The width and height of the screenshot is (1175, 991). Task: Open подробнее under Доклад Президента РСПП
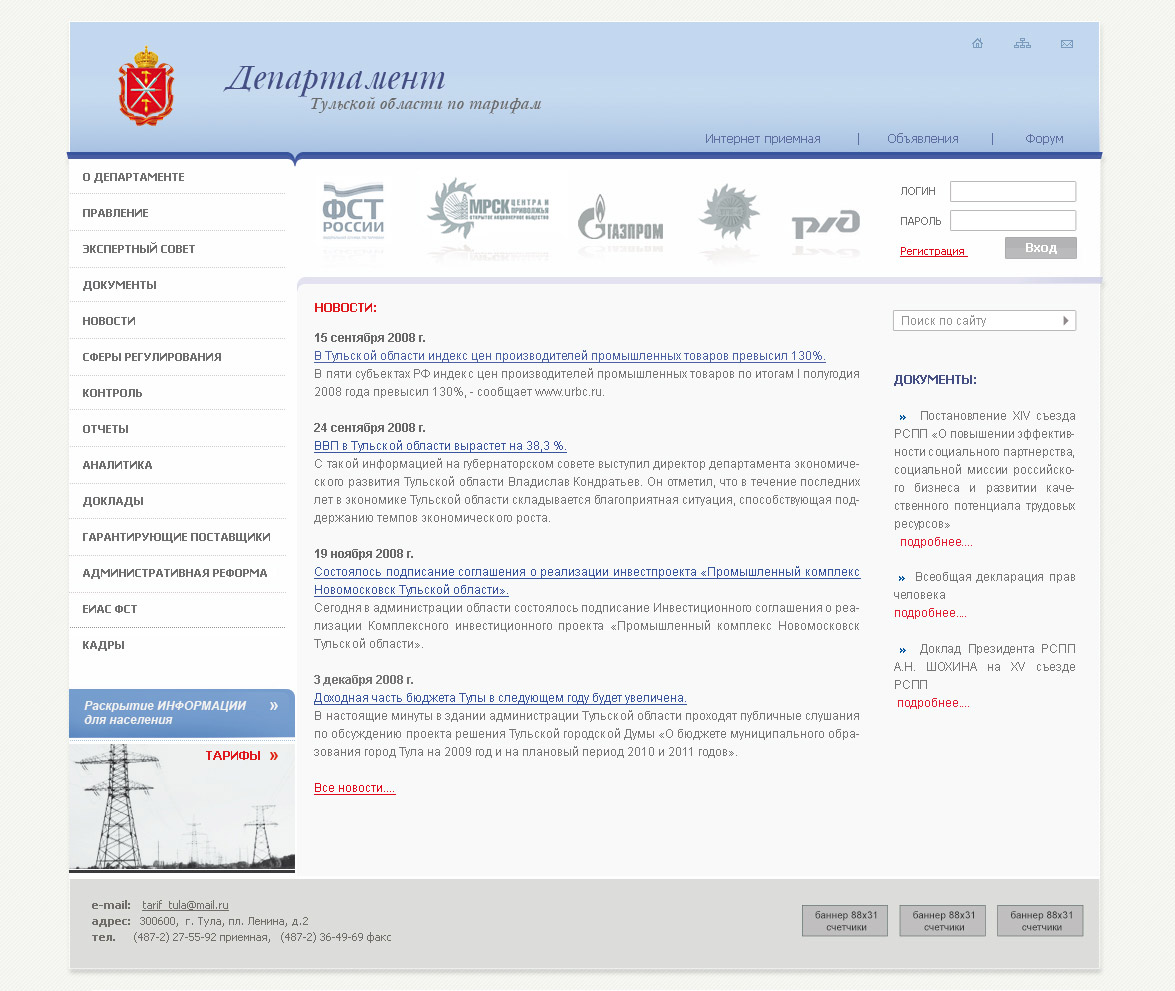(x=933, y=703)
